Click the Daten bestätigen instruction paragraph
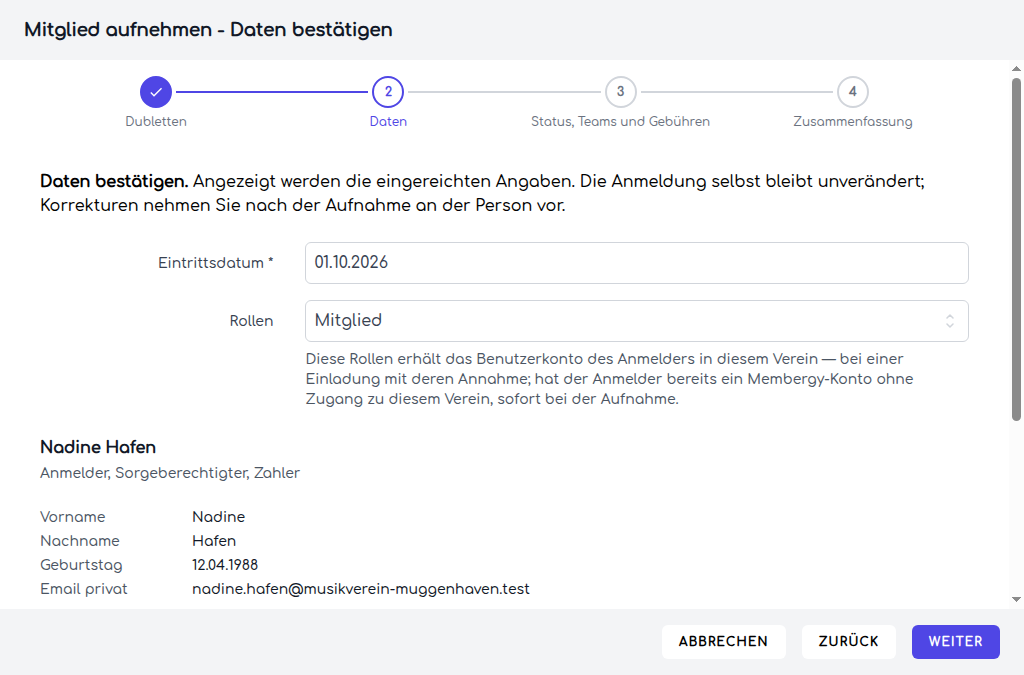Viewport: 1024px width, 675px height. tap(483, 193)
